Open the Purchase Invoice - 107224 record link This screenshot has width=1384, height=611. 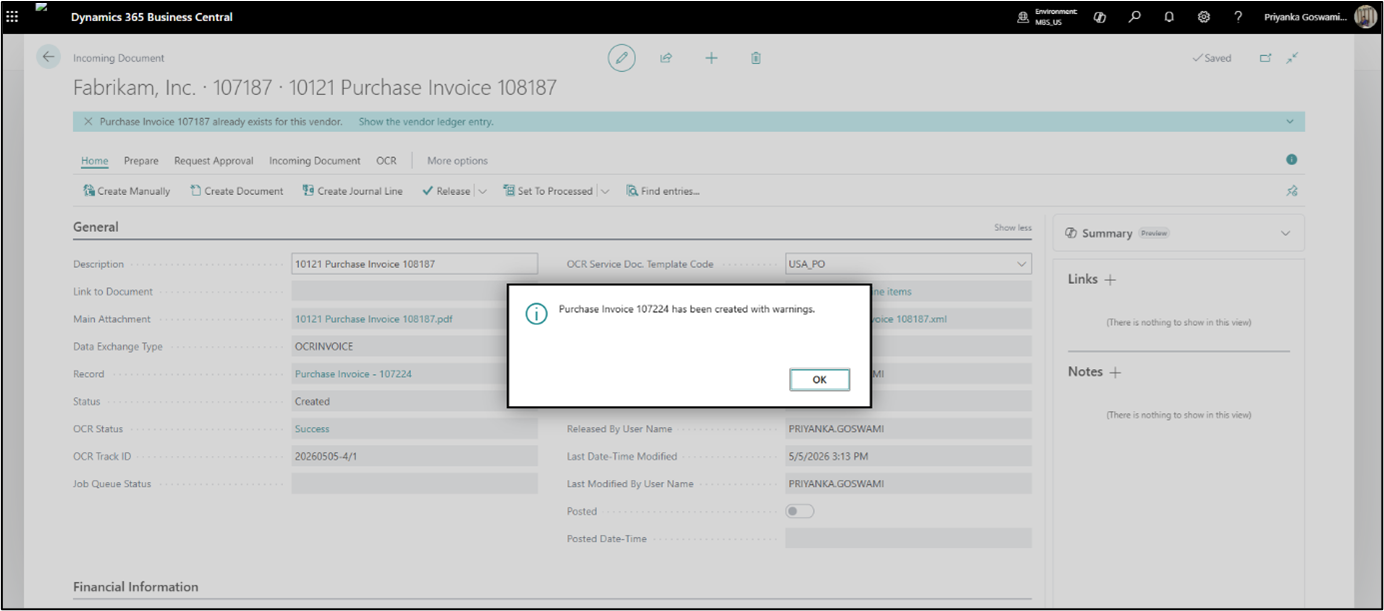click(353, 374)
